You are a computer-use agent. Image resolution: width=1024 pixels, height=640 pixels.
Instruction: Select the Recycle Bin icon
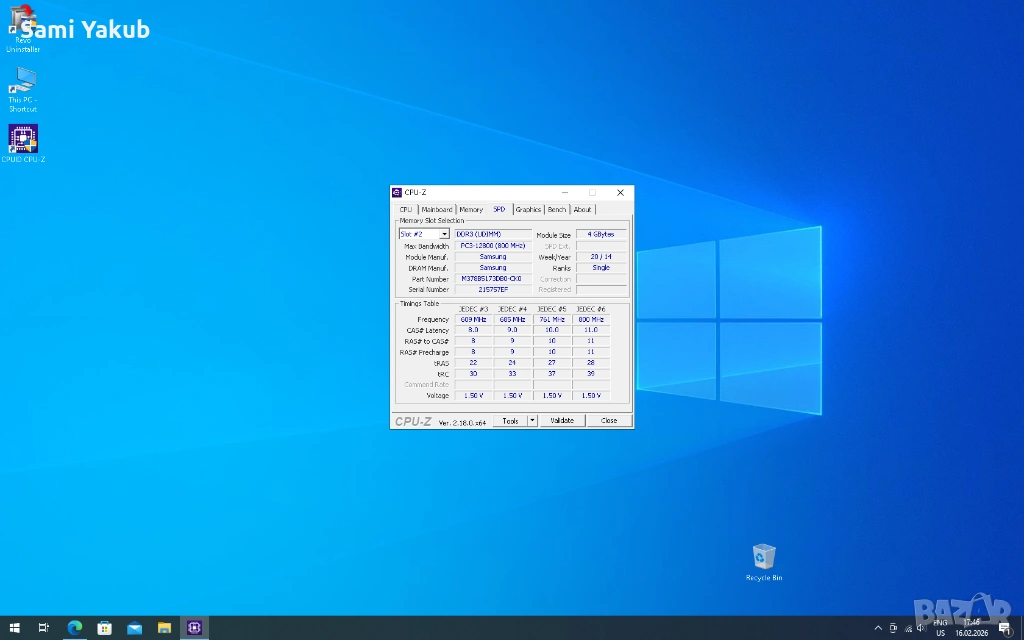[763, 558]
